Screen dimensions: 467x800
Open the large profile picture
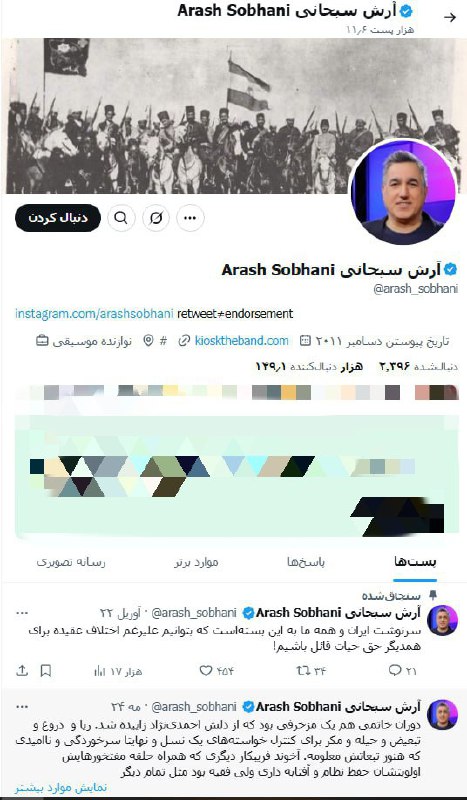coord(403,191)
